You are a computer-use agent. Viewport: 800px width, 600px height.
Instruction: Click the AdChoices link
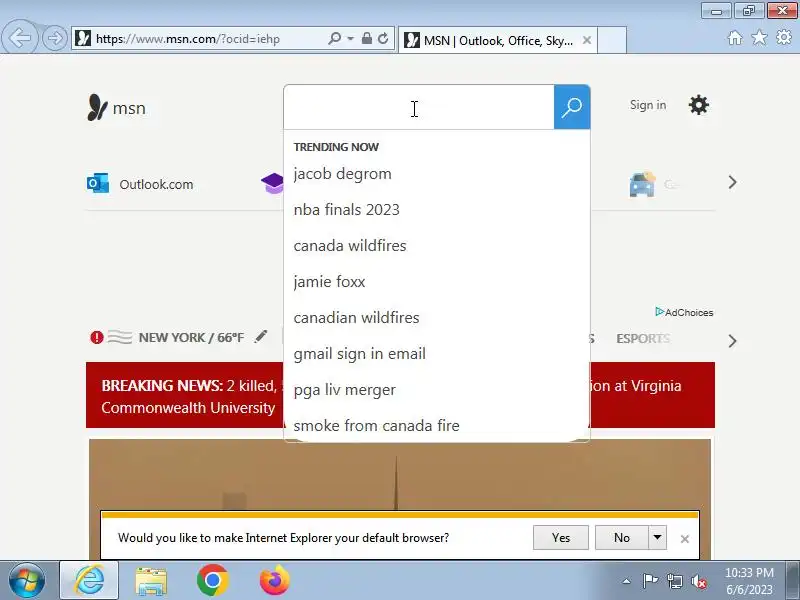(x=684, y=312)
